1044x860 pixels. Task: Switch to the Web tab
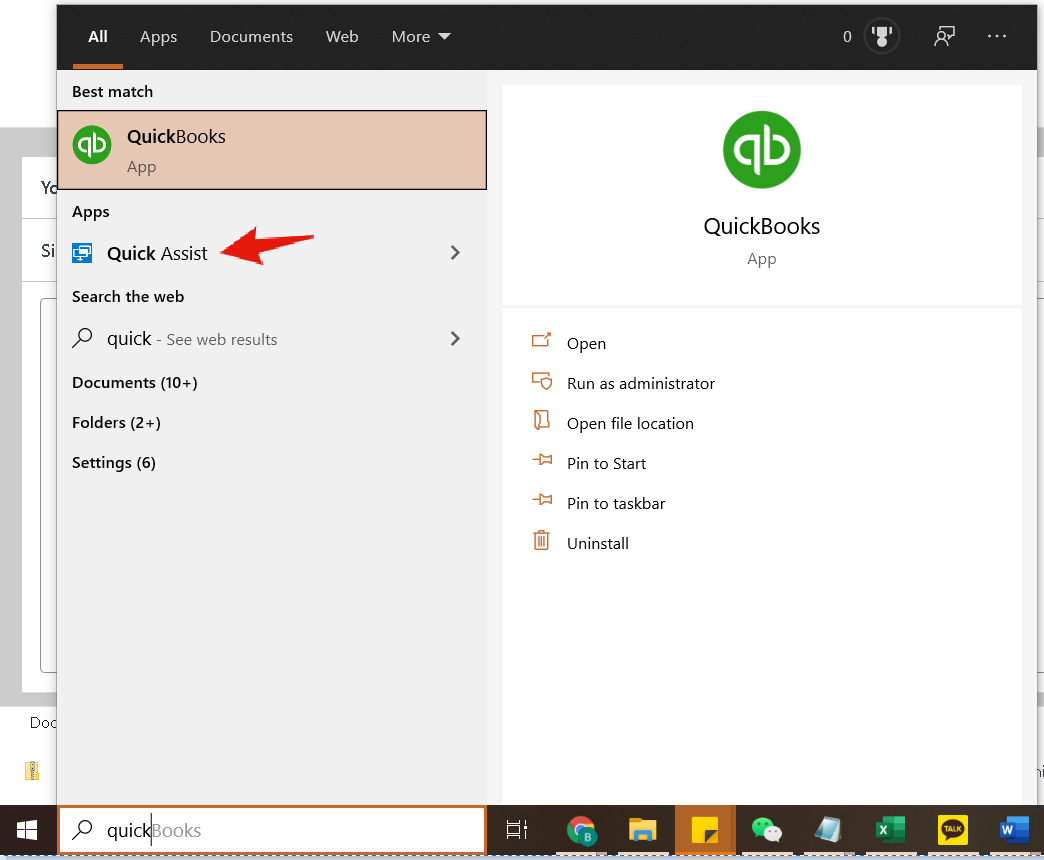pos(342,37)
